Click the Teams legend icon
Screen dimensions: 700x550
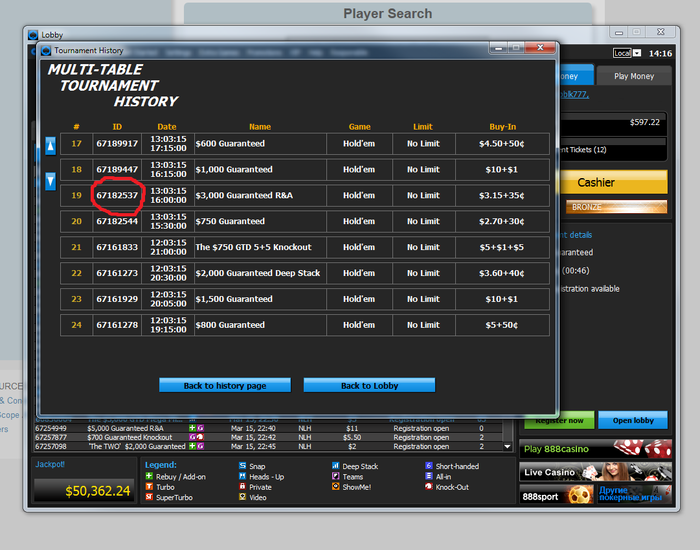click(x=336, y=476)
